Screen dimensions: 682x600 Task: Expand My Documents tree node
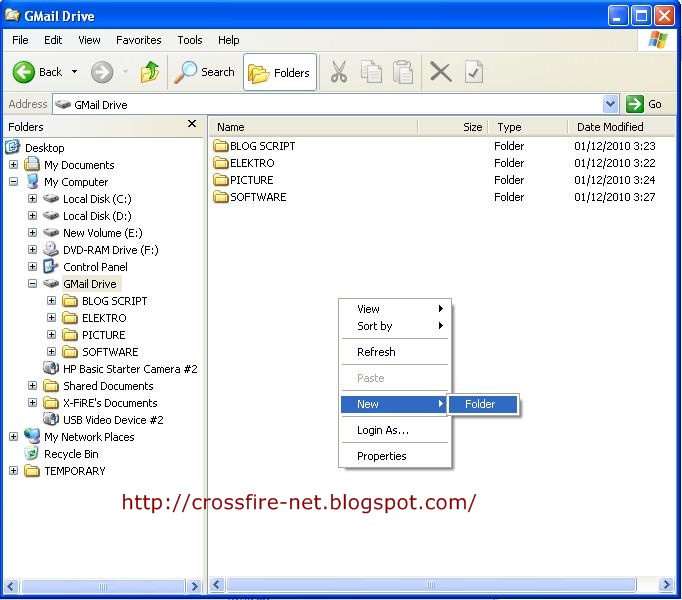13,164
